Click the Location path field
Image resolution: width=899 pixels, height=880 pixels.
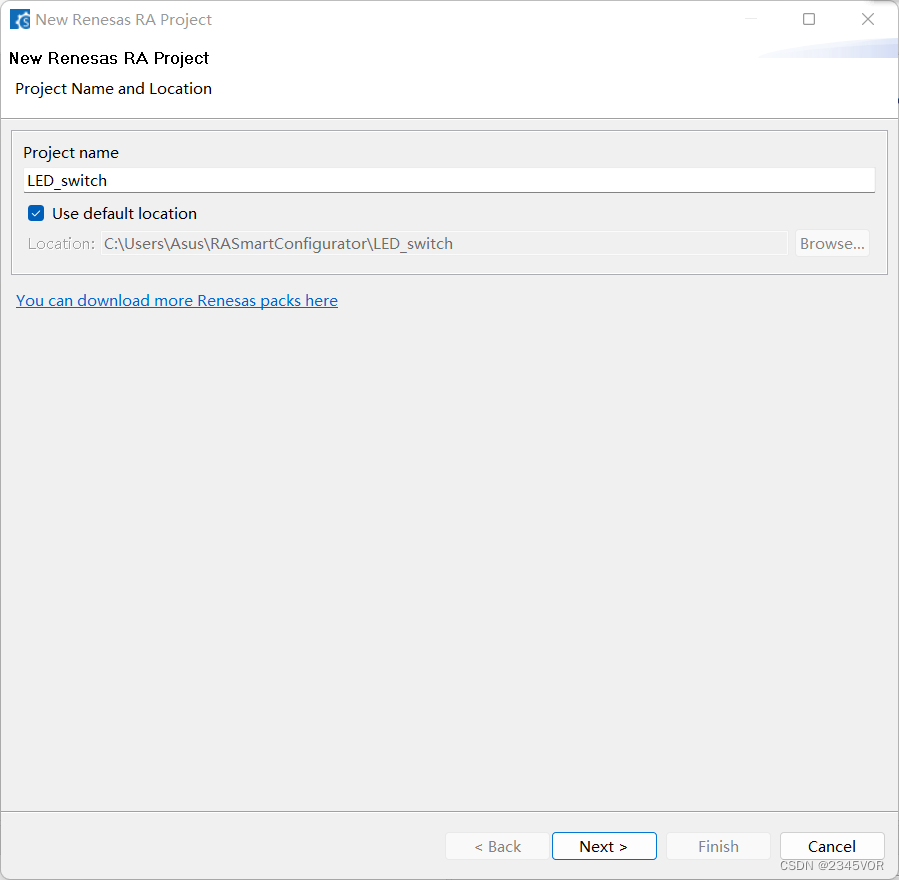(x=444, y=244)
